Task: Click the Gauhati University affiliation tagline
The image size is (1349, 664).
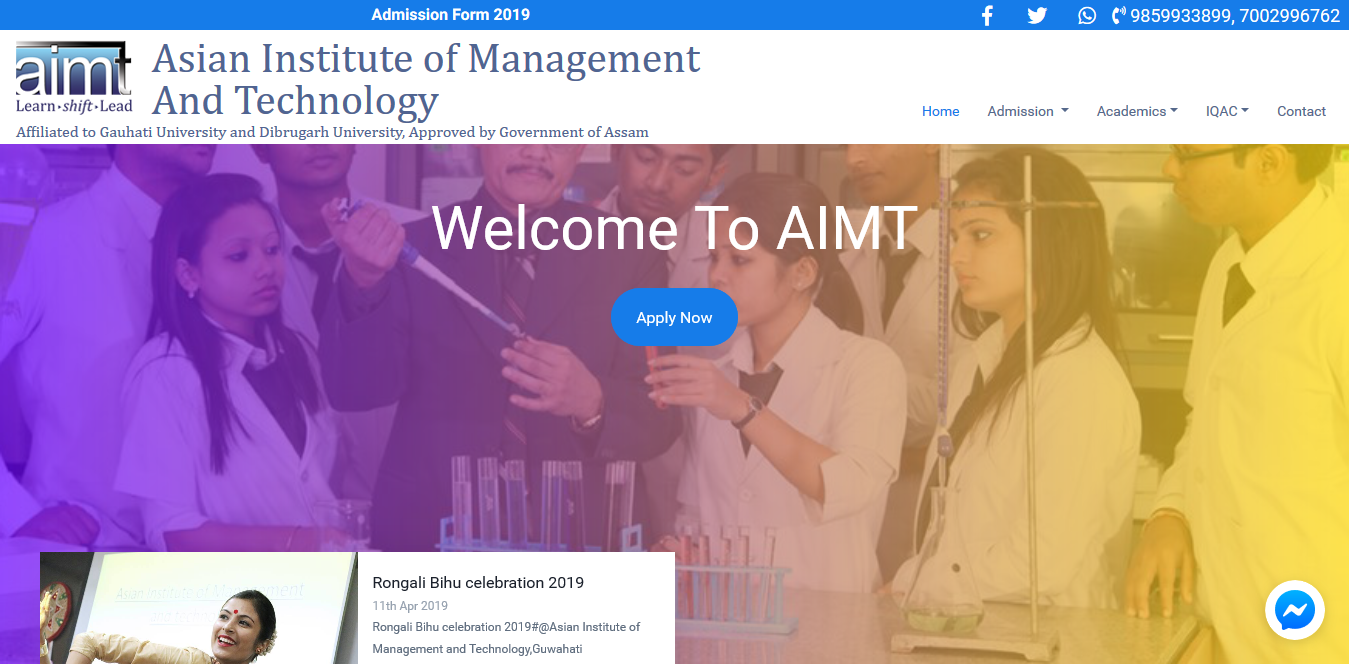Action: 332,132
